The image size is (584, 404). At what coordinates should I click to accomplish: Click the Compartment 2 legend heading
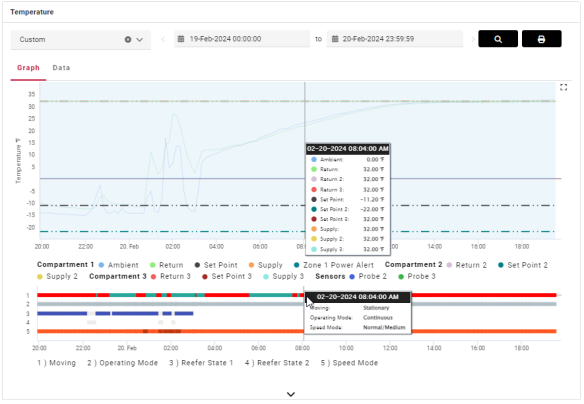click(413, 265)
